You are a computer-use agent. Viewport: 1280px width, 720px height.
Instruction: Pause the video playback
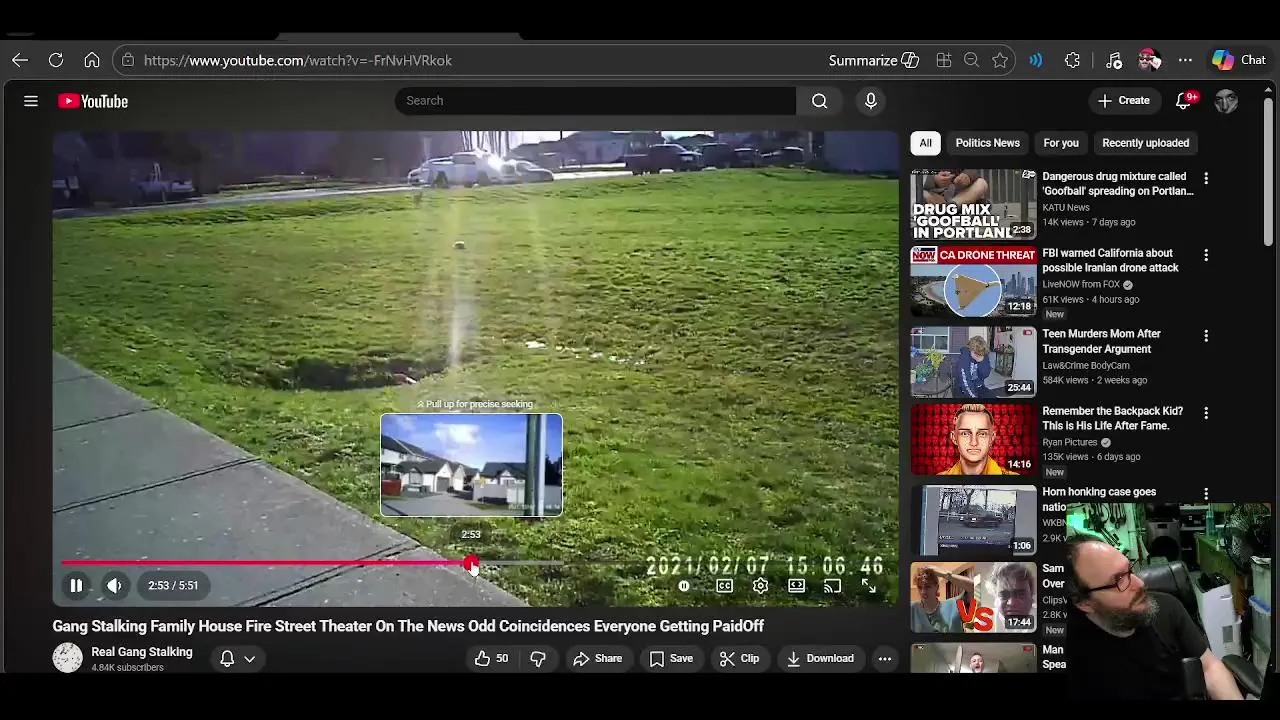coord(76,586)
